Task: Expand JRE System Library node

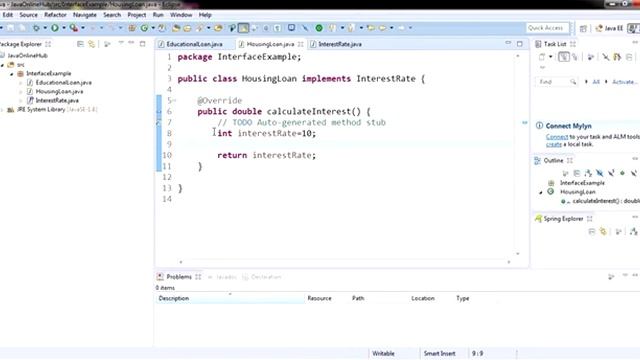Action: click(2, 110)
